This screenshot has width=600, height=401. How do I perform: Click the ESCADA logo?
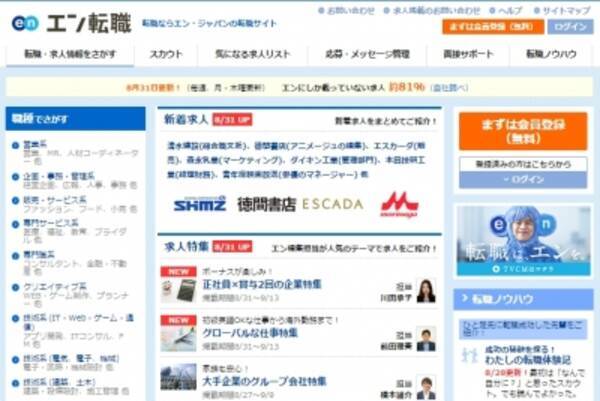coord(333,204)
